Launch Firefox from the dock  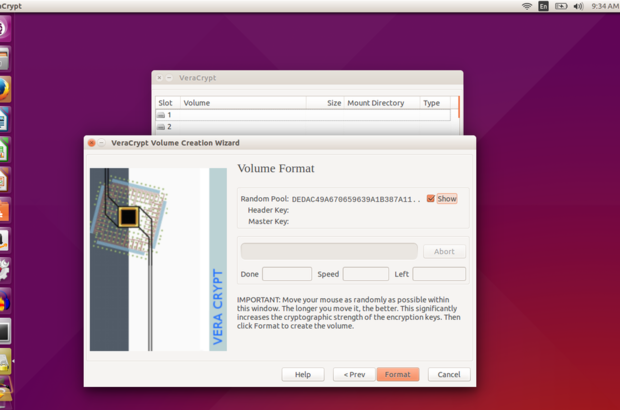point(5,89)
